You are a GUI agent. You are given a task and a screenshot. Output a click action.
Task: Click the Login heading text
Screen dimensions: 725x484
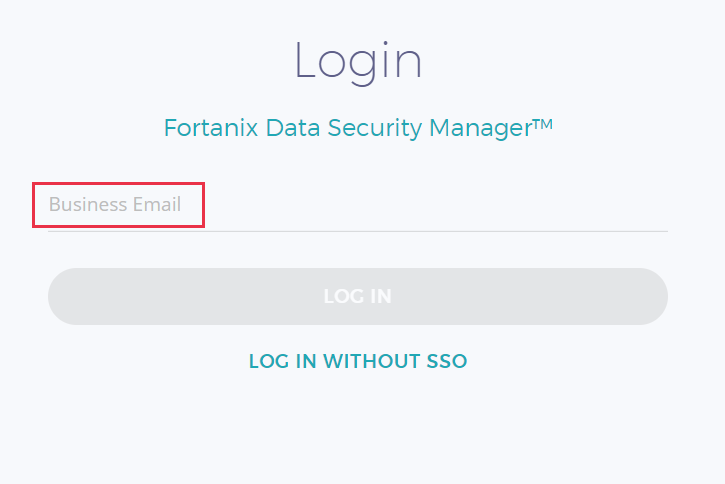point(358,61)
